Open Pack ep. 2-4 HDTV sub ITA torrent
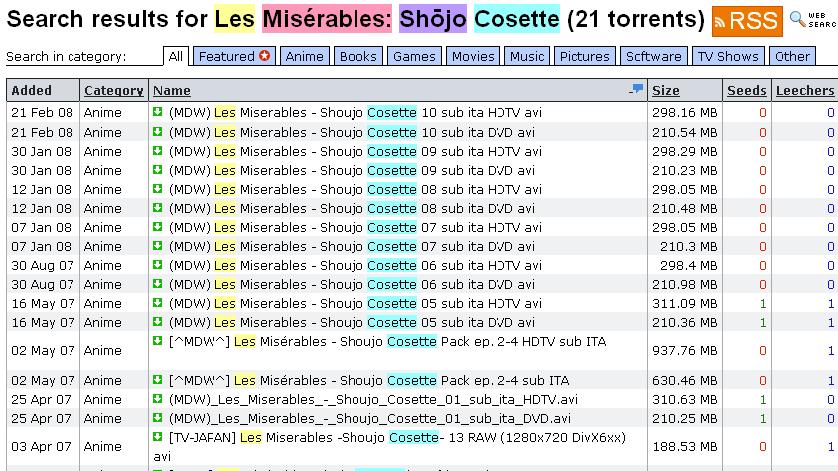838x471 pixels. coord(387,341)
